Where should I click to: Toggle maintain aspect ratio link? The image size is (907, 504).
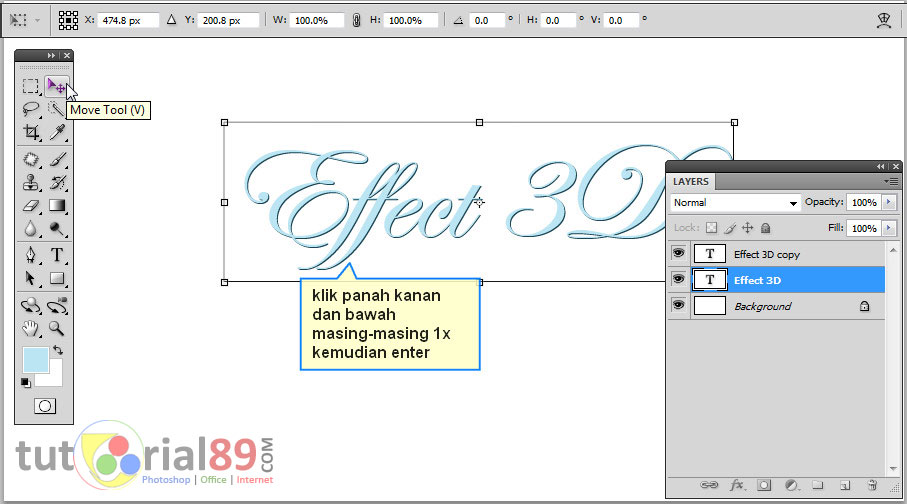click(x=356, y=20)
